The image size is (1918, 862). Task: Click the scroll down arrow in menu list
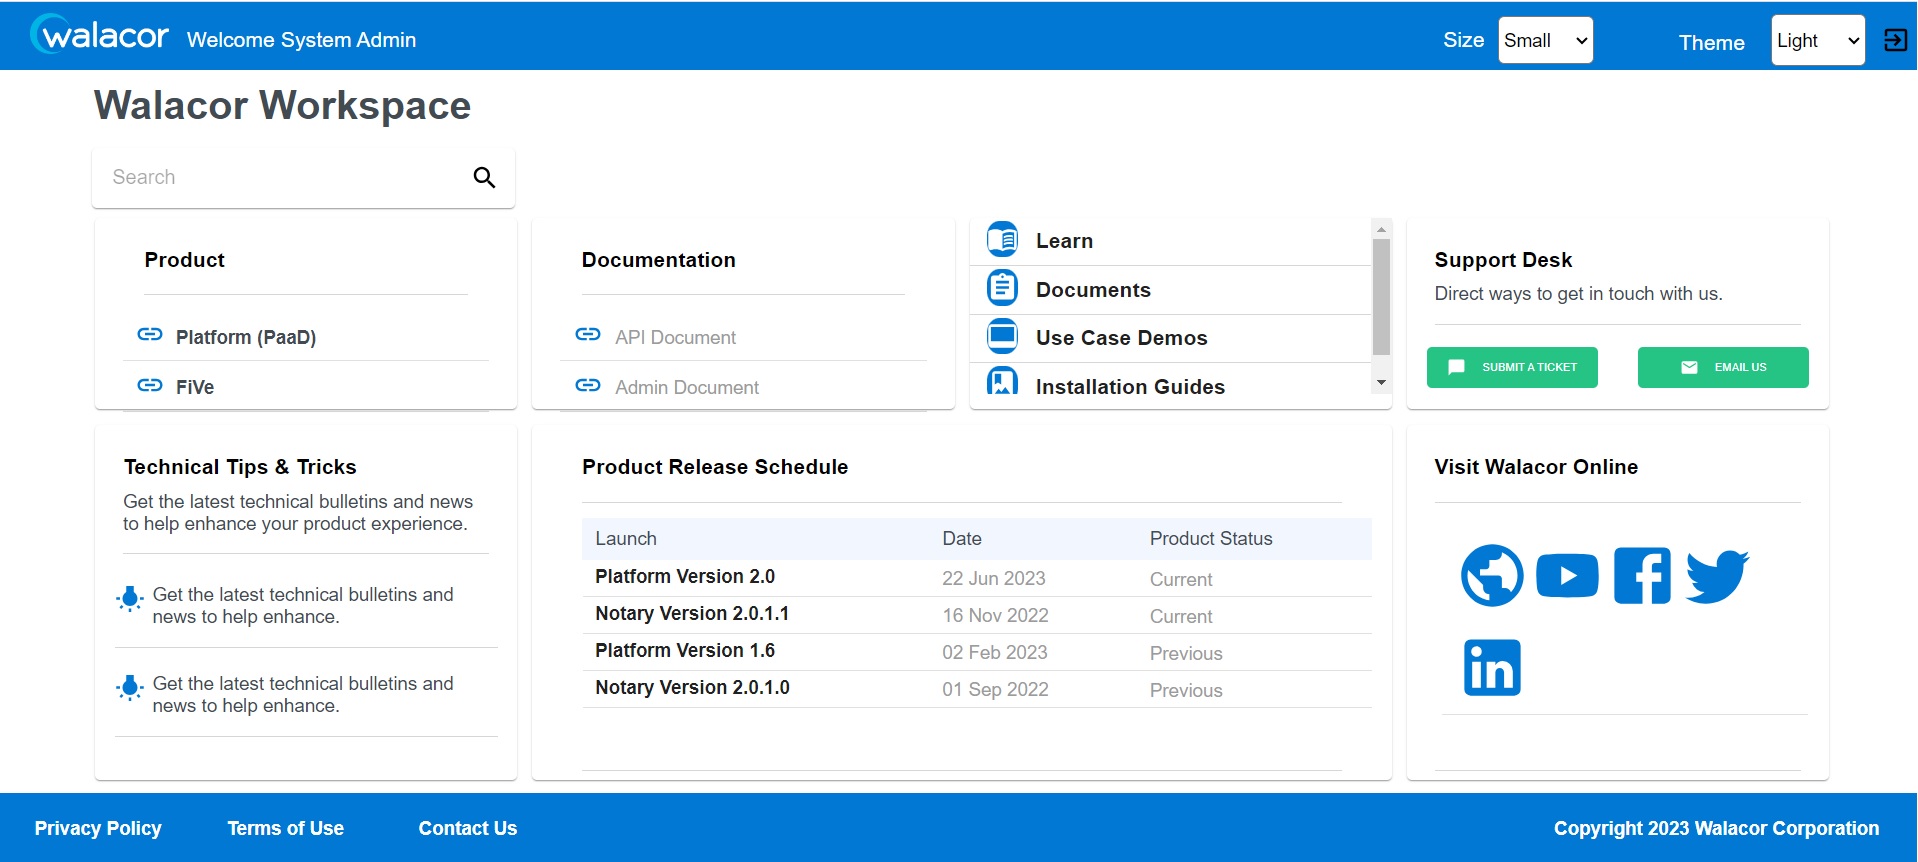click(1381, 383)
